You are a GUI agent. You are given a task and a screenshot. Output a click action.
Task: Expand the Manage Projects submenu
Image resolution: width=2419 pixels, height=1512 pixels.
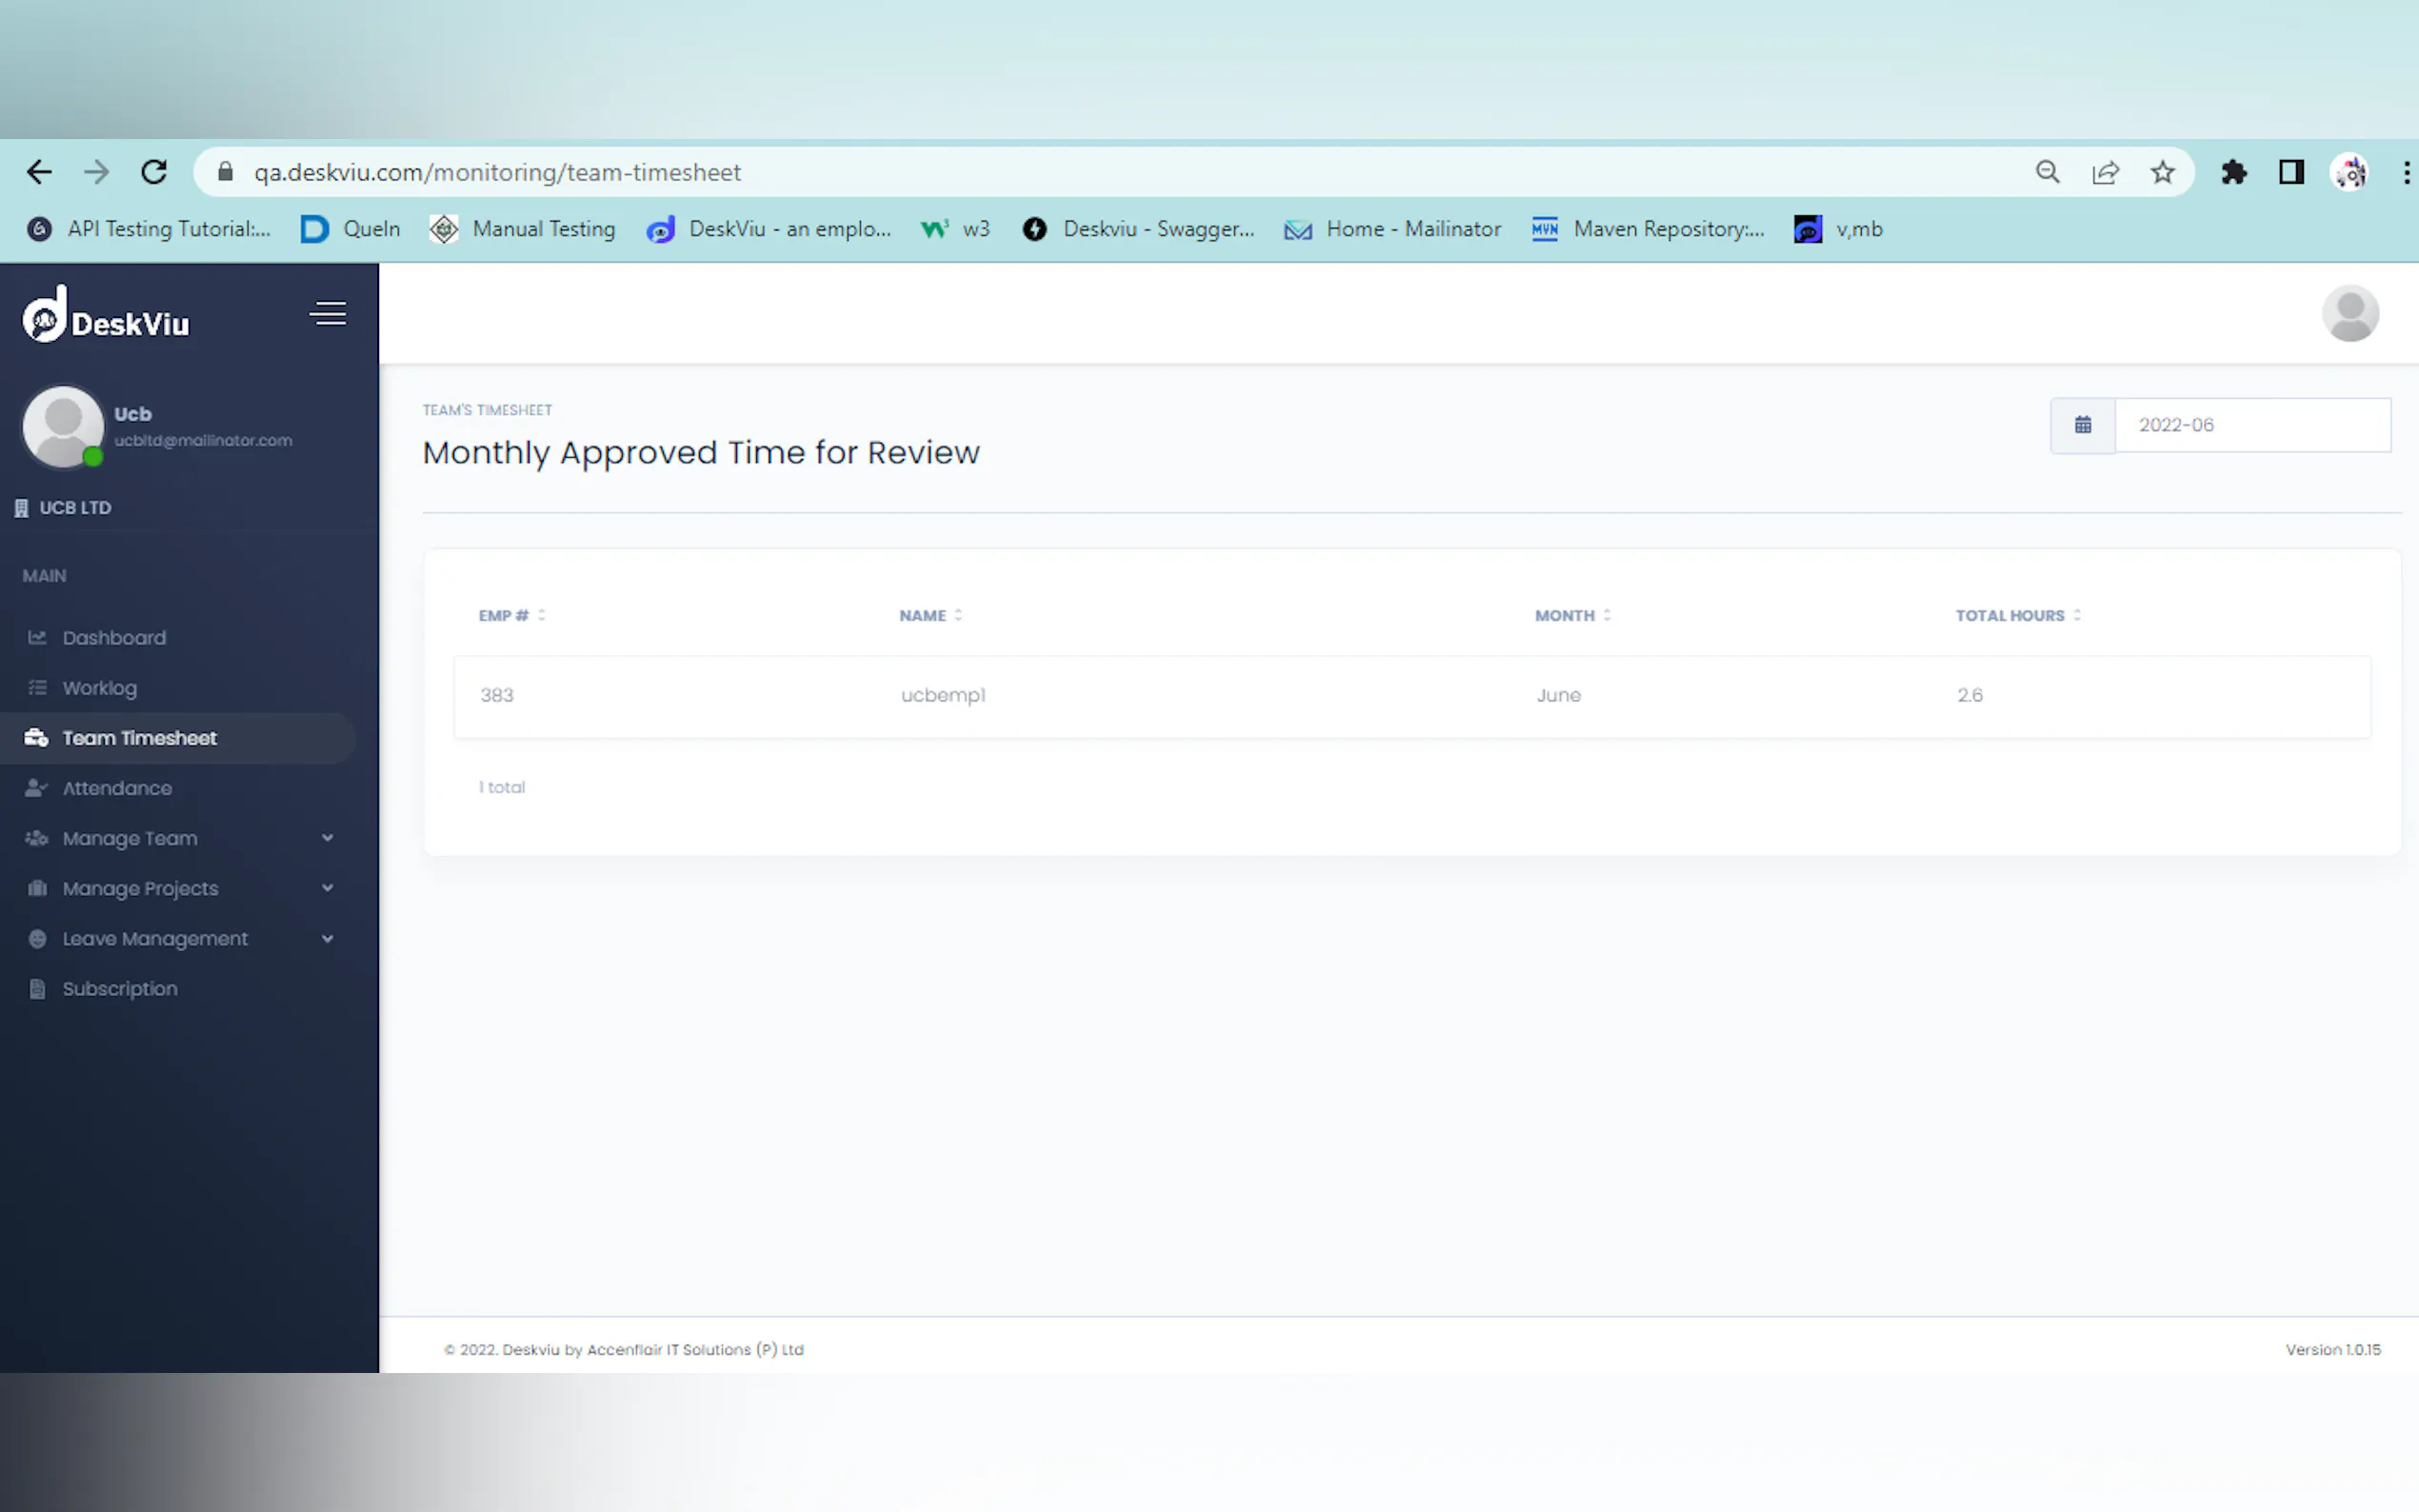coord(180,888)
